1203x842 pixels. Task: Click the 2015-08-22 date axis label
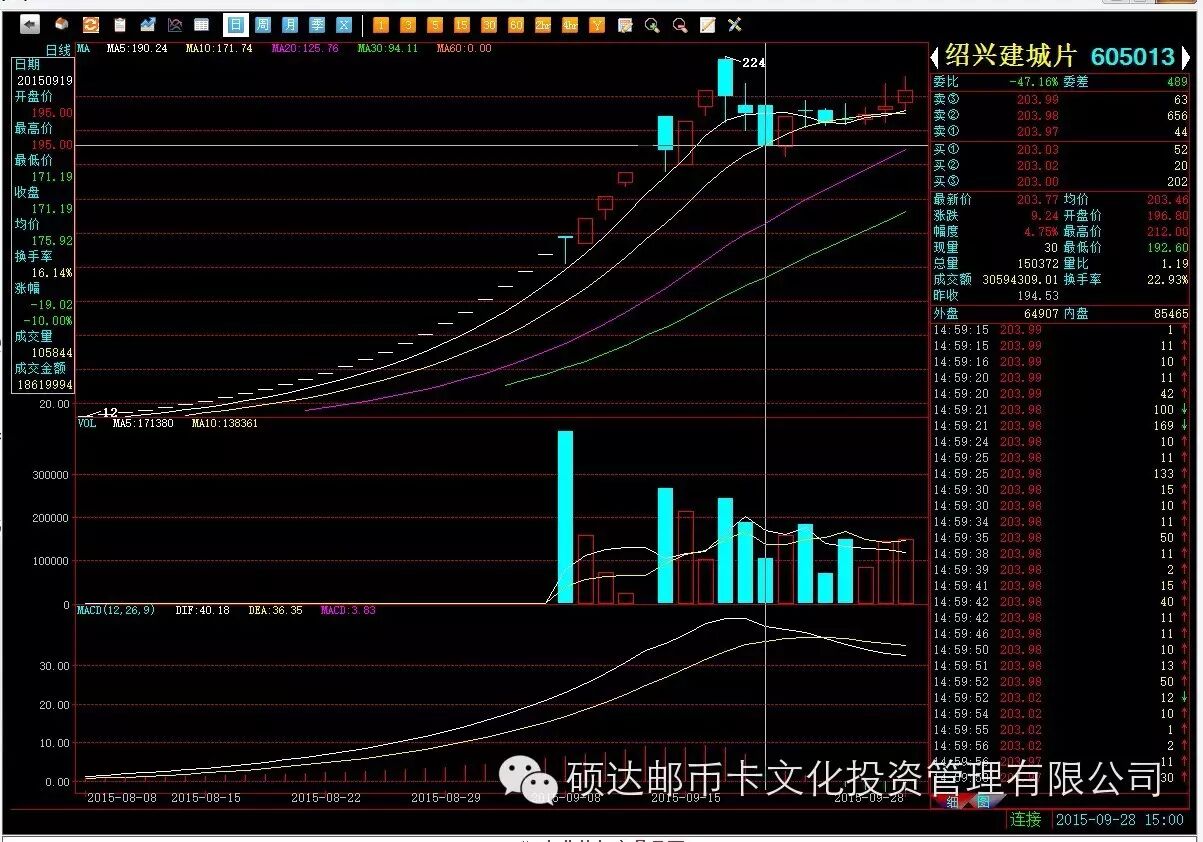[325, 797]
